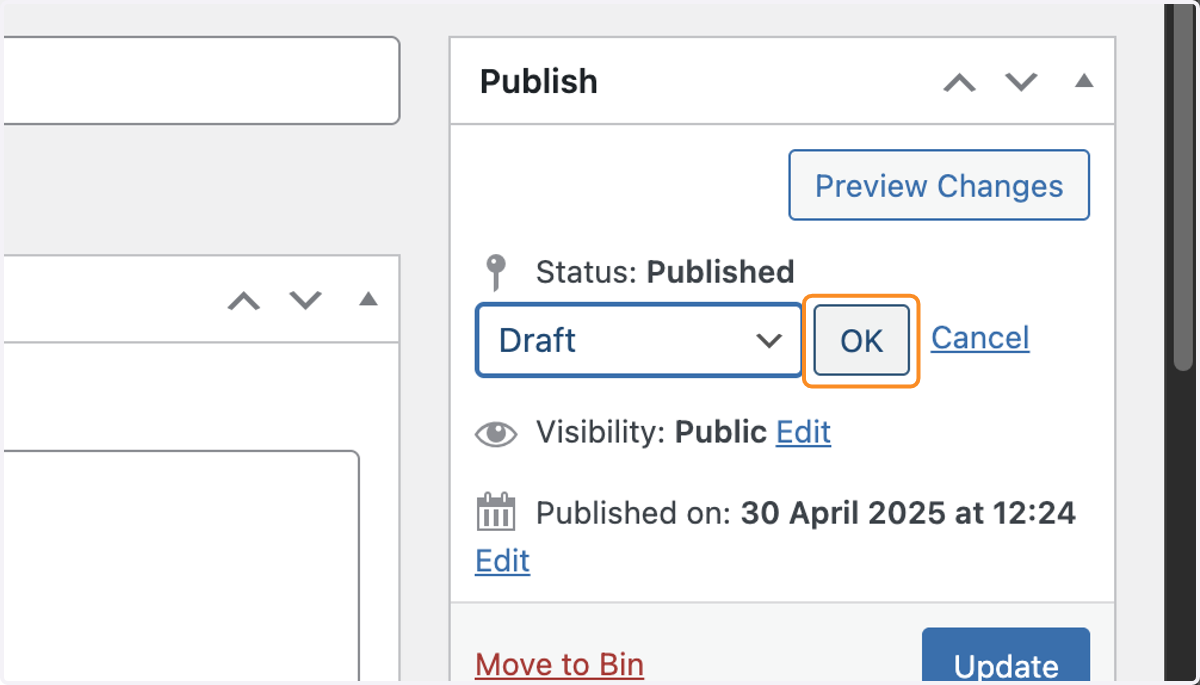Screen dimensions: 1200x685
Task: Move left editor panel up
Action: 243,299
